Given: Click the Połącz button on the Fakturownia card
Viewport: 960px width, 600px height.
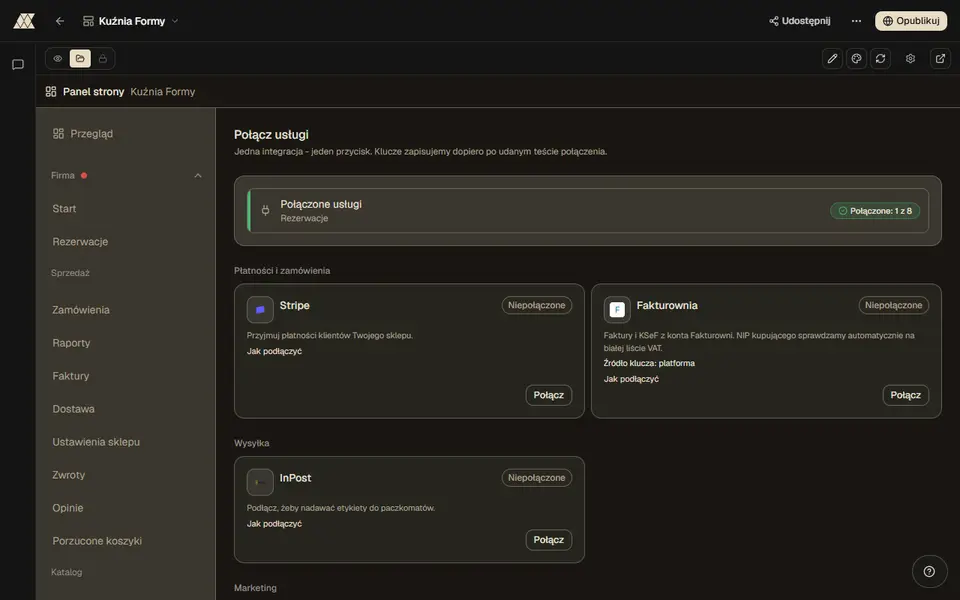Looking at the screenshot, I should click(906, 395).
